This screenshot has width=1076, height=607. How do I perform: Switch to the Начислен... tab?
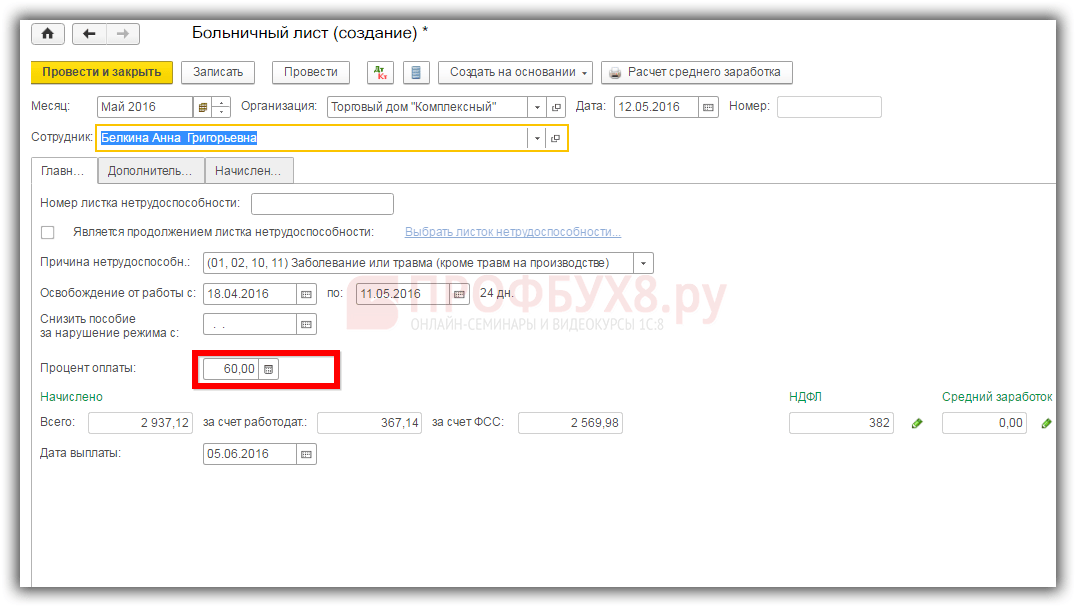(249, 171)
